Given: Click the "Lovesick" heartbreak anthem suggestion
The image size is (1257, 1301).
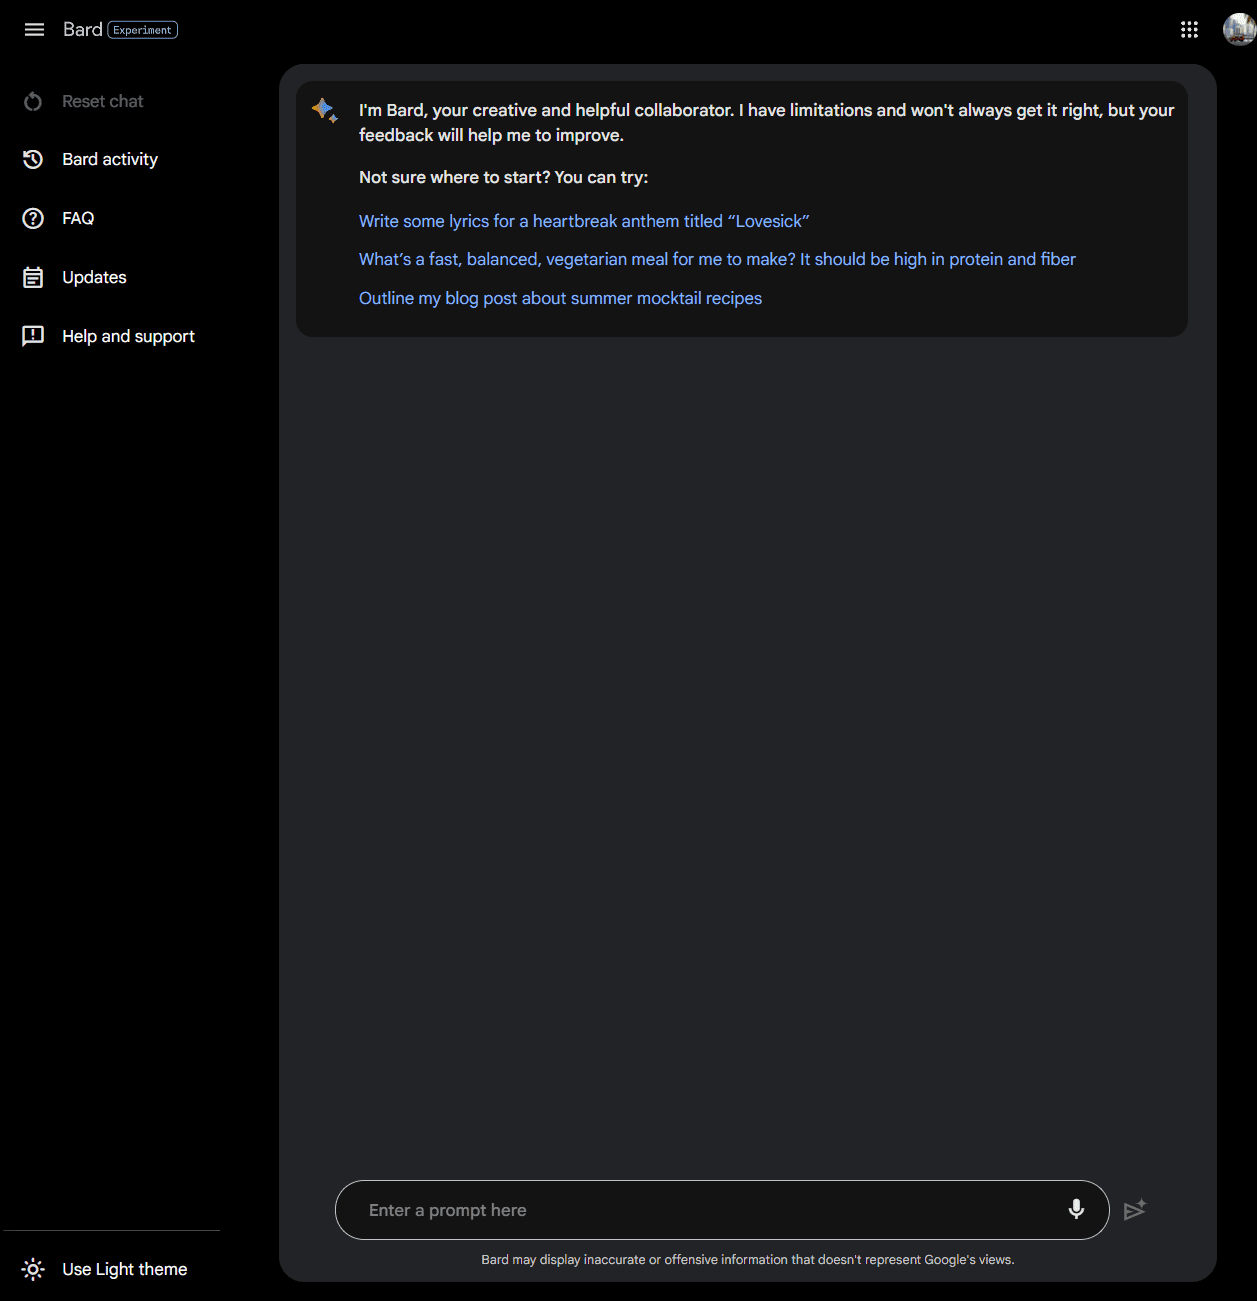Looking at the screenshot, I should [584, 222].
